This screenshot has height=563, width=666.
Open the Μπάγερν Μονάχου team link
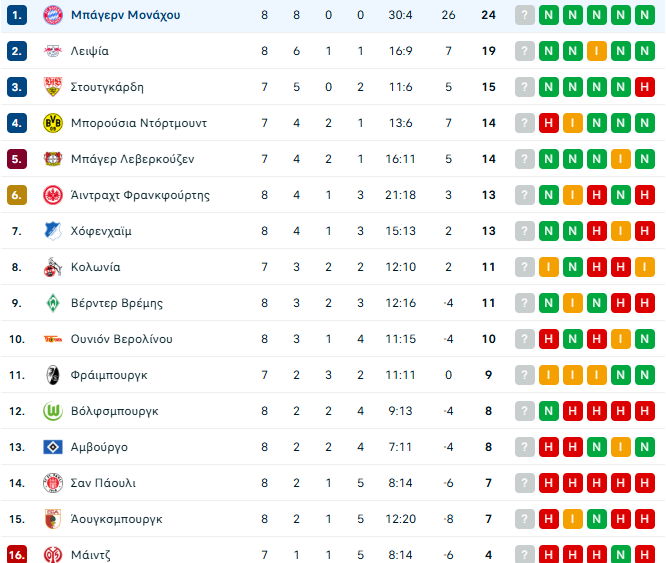coord(126,15)
